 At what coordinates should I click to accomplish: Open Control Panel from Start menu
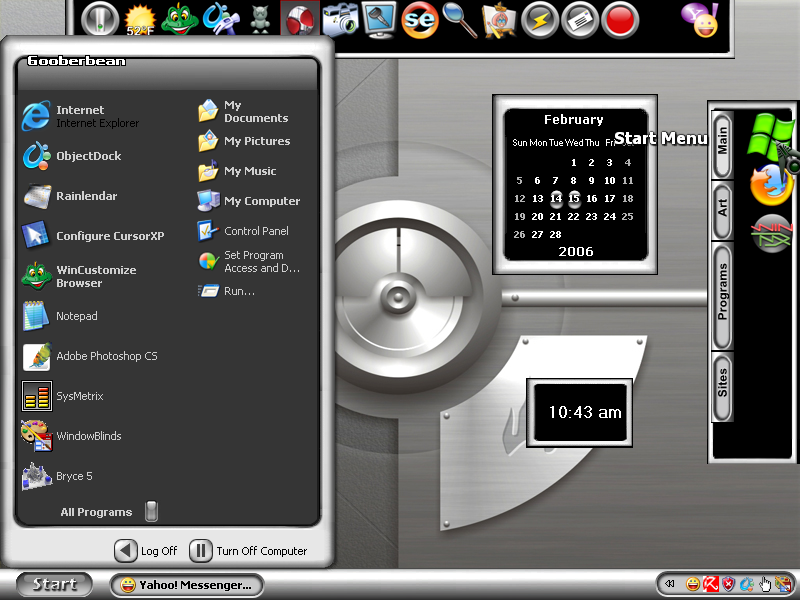click(x=256, y=231)
